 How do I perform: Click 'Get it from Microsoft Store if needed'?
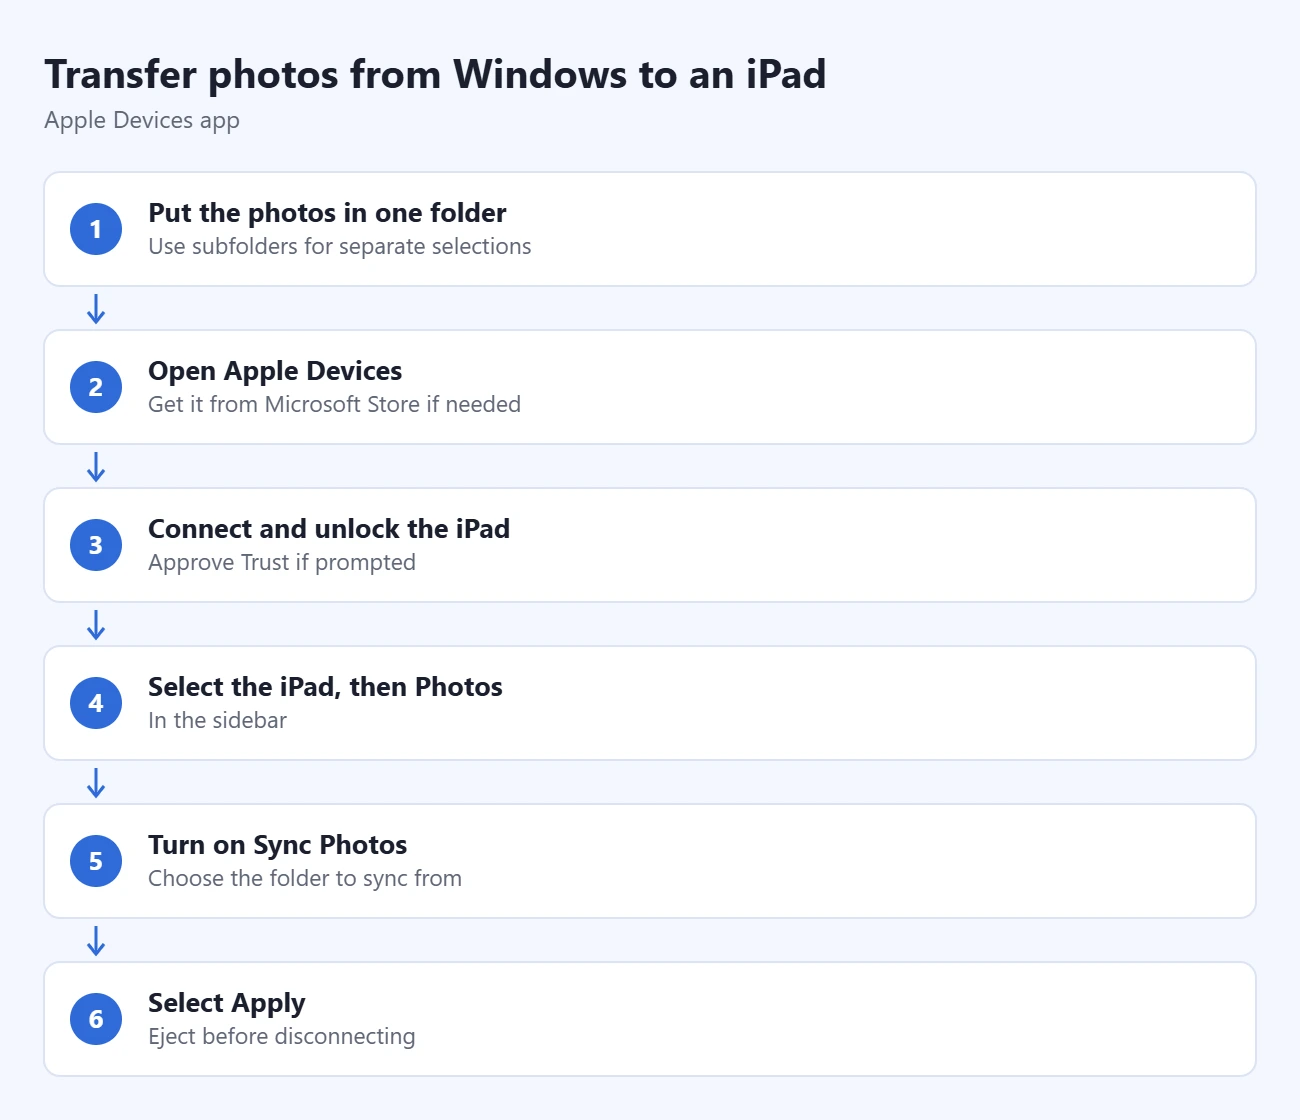(x=334, y=404)
